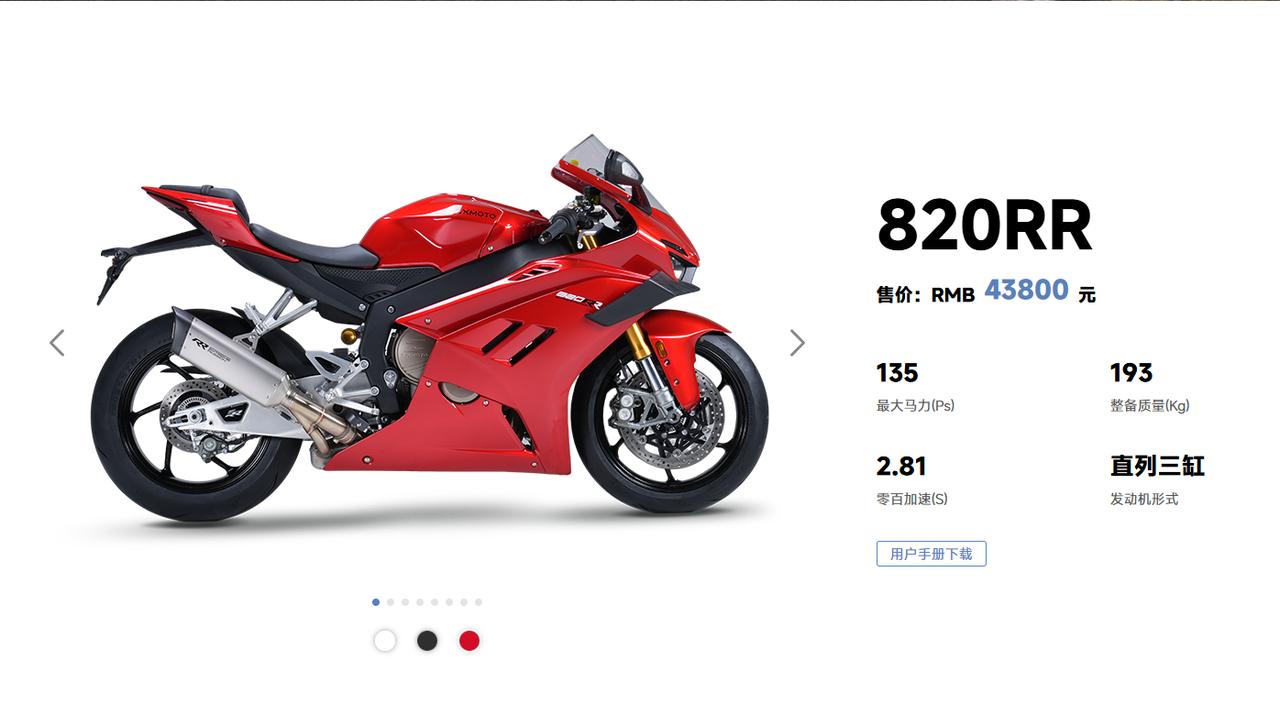Jump to the sixth carousel indicator dot
This screenshot has height=715, width=1280.
449,602
